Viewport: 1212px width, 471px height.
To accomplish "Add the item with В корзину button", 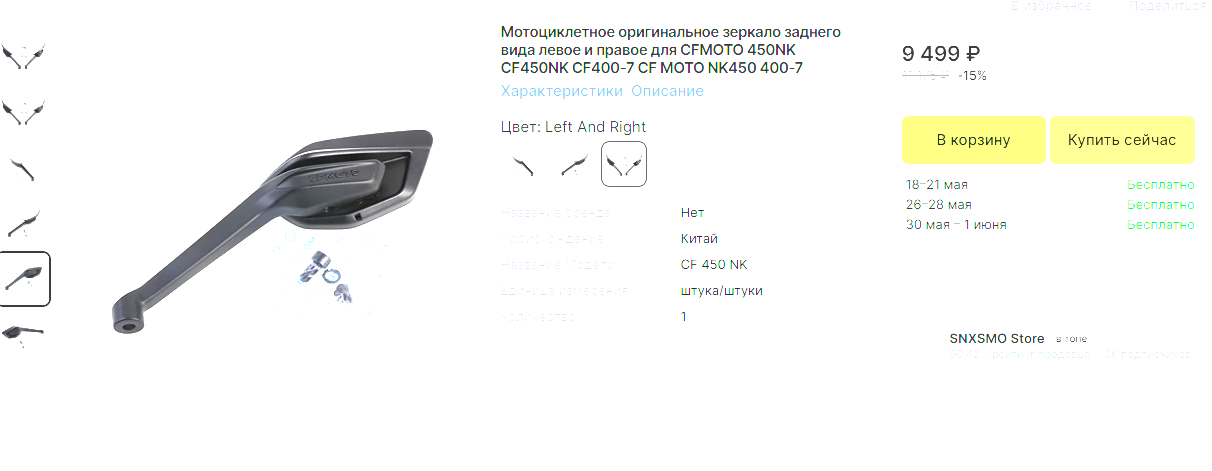I will [x=973, y=140].
